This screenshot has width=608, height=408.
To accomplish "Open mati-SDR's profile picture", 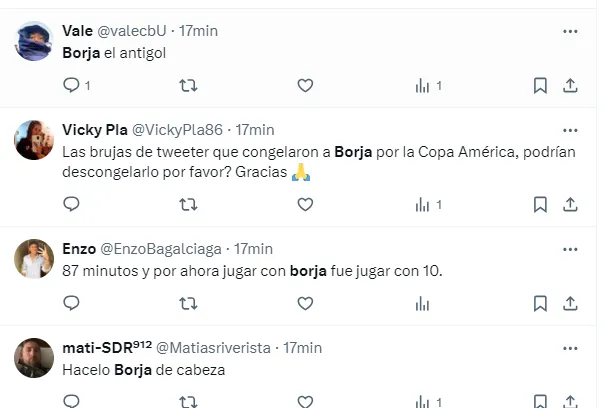I will click(34, 358).
